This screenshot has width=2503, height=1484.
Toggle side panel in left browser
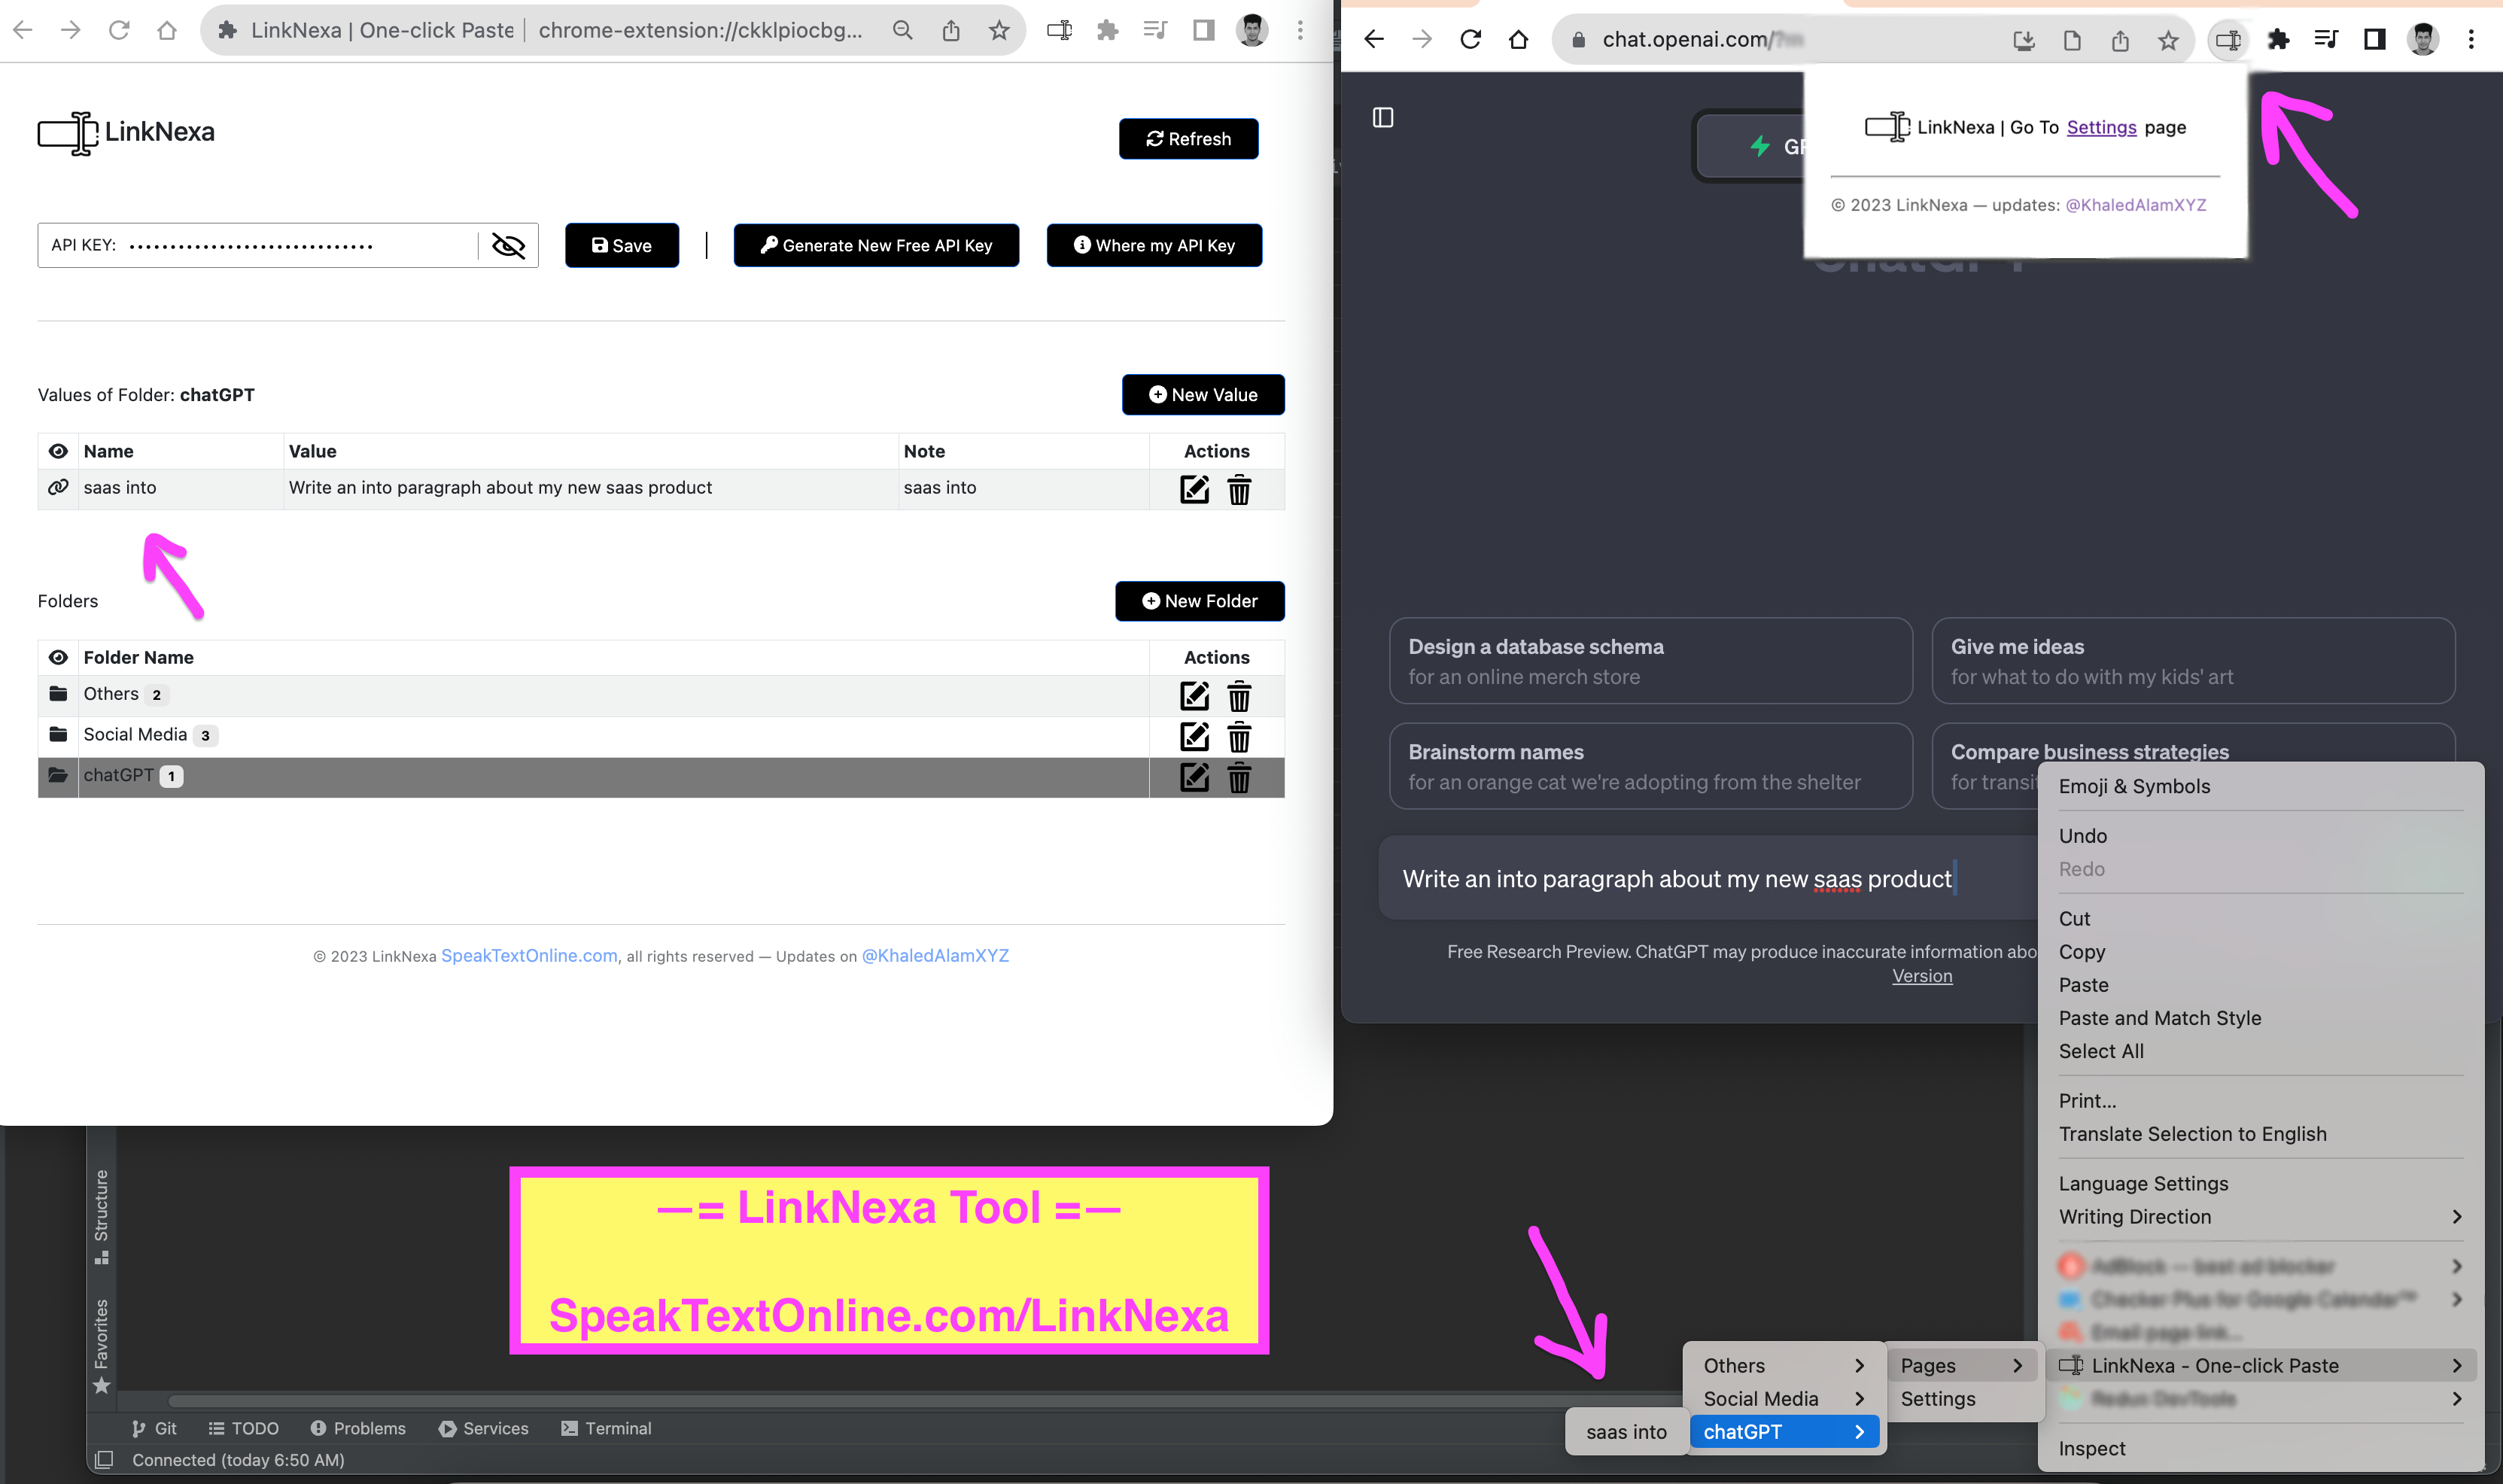point(1203,30)
